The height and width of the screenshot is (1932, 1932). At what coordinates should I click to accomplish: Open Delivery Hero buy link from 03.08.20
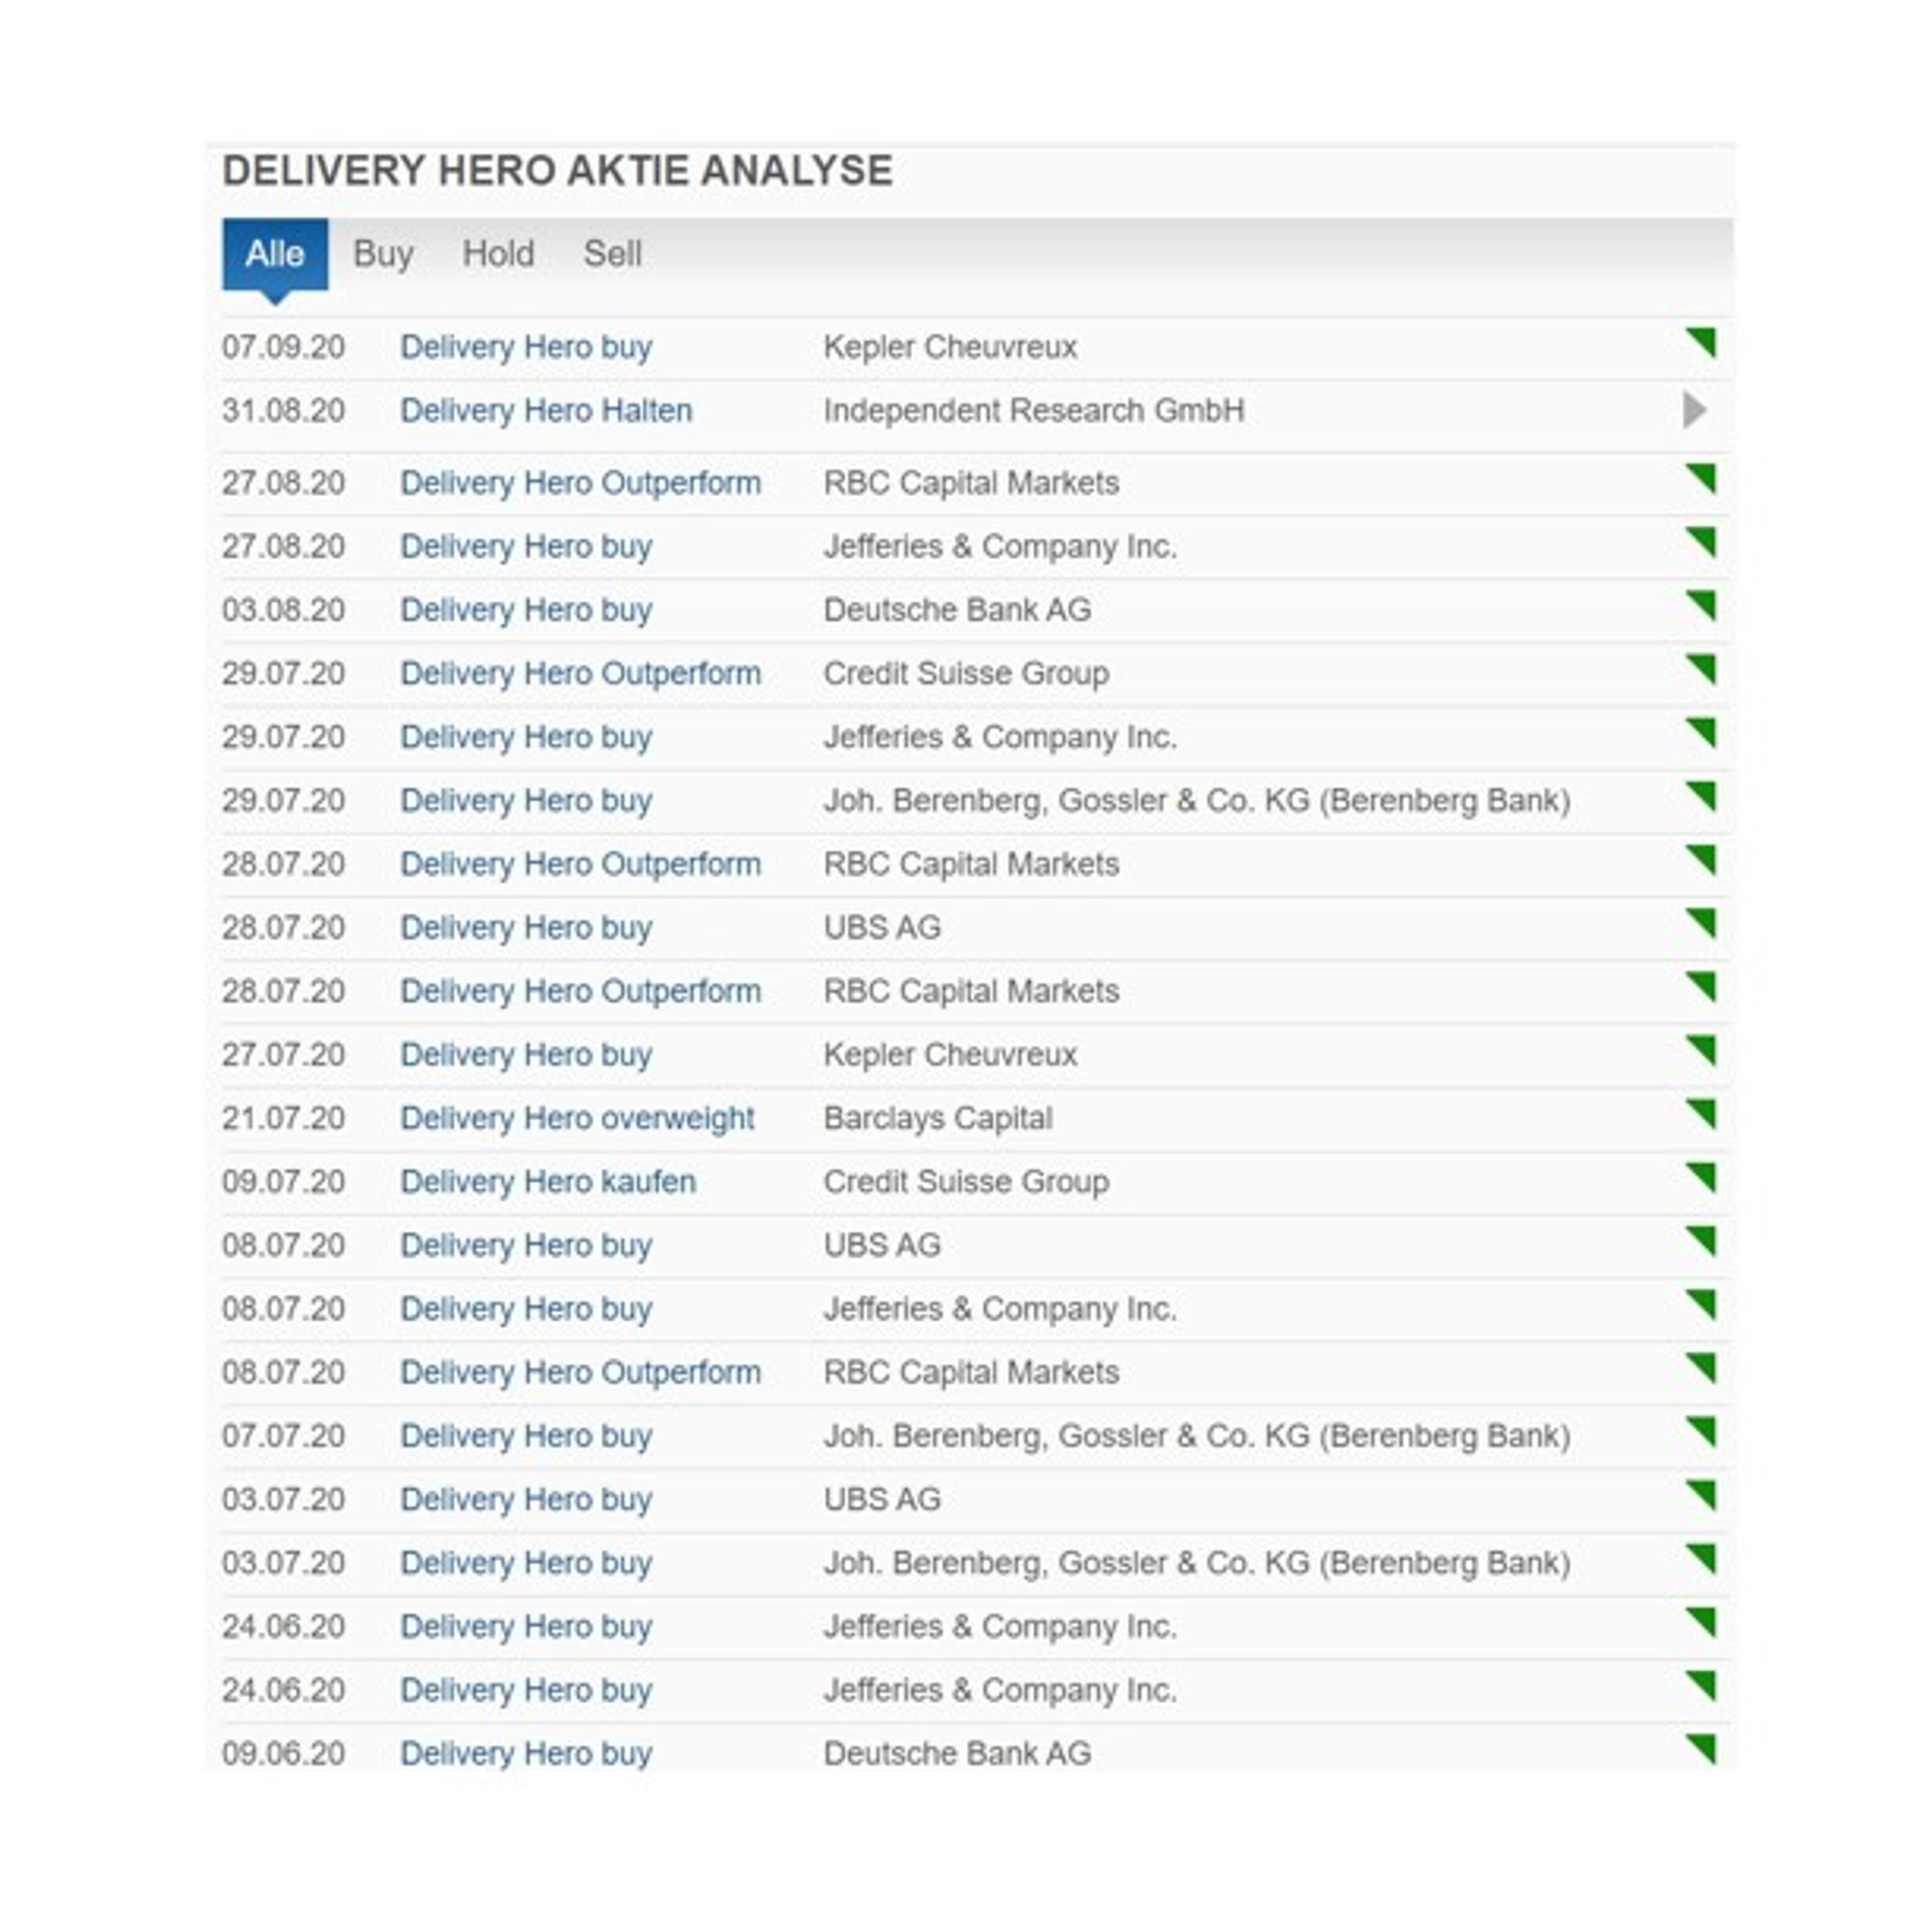coord(526,610)
